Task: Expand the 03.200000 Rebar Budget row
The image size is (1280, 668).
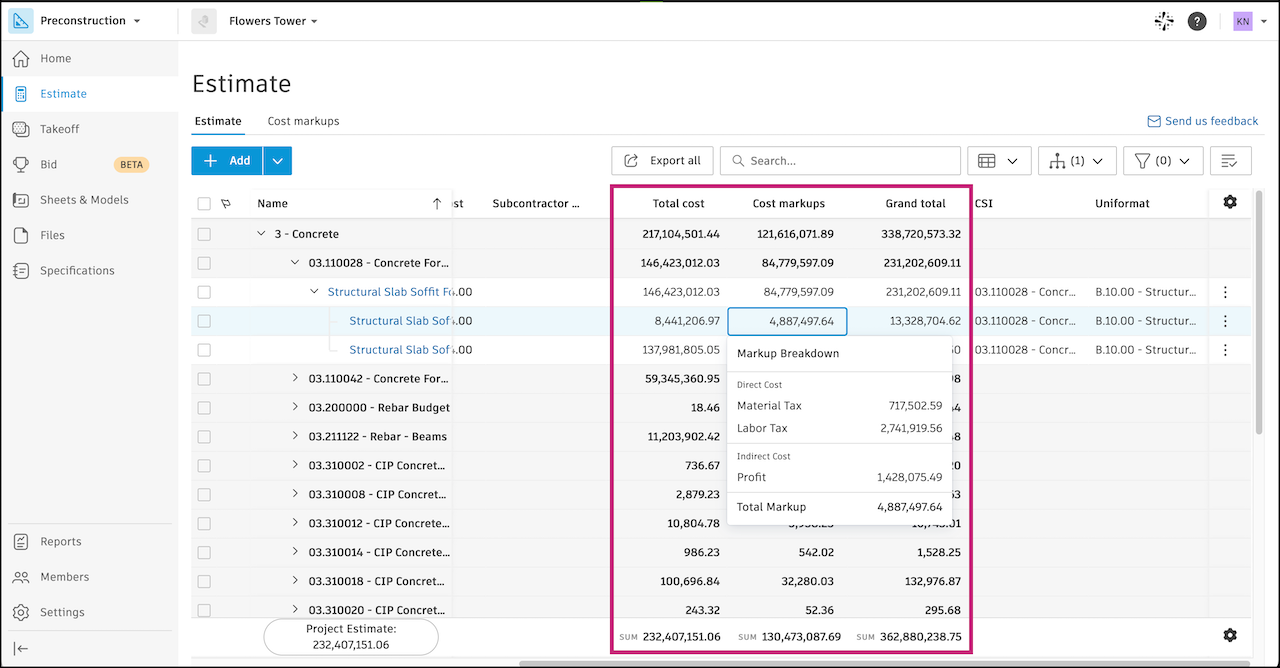Action: [x=295, y=408]
